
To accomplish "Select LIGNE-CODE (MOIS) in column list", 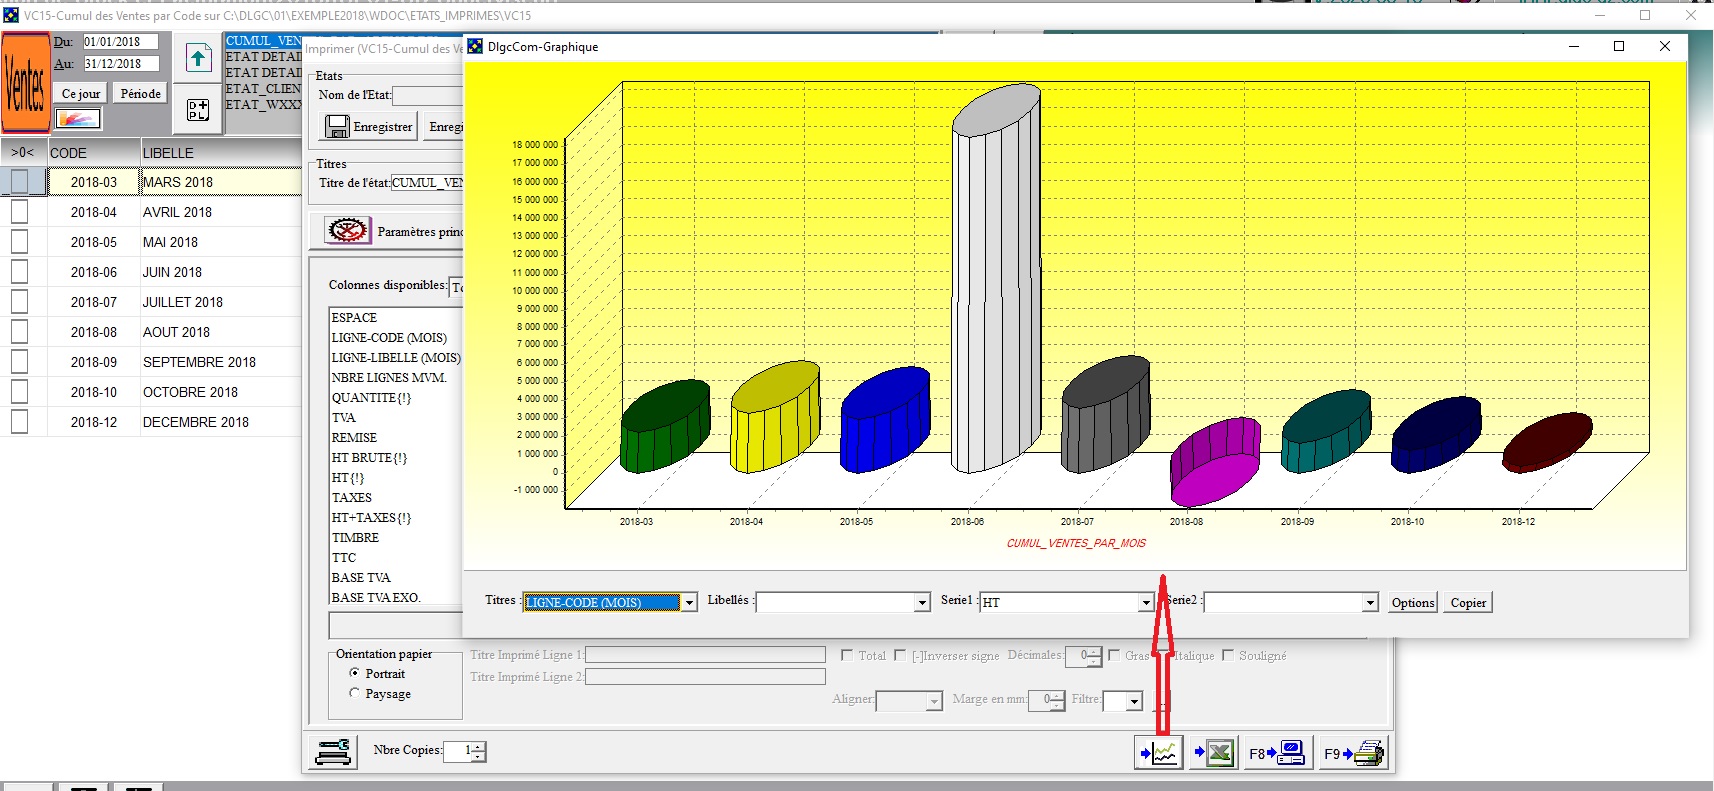I will click(389, 338).
